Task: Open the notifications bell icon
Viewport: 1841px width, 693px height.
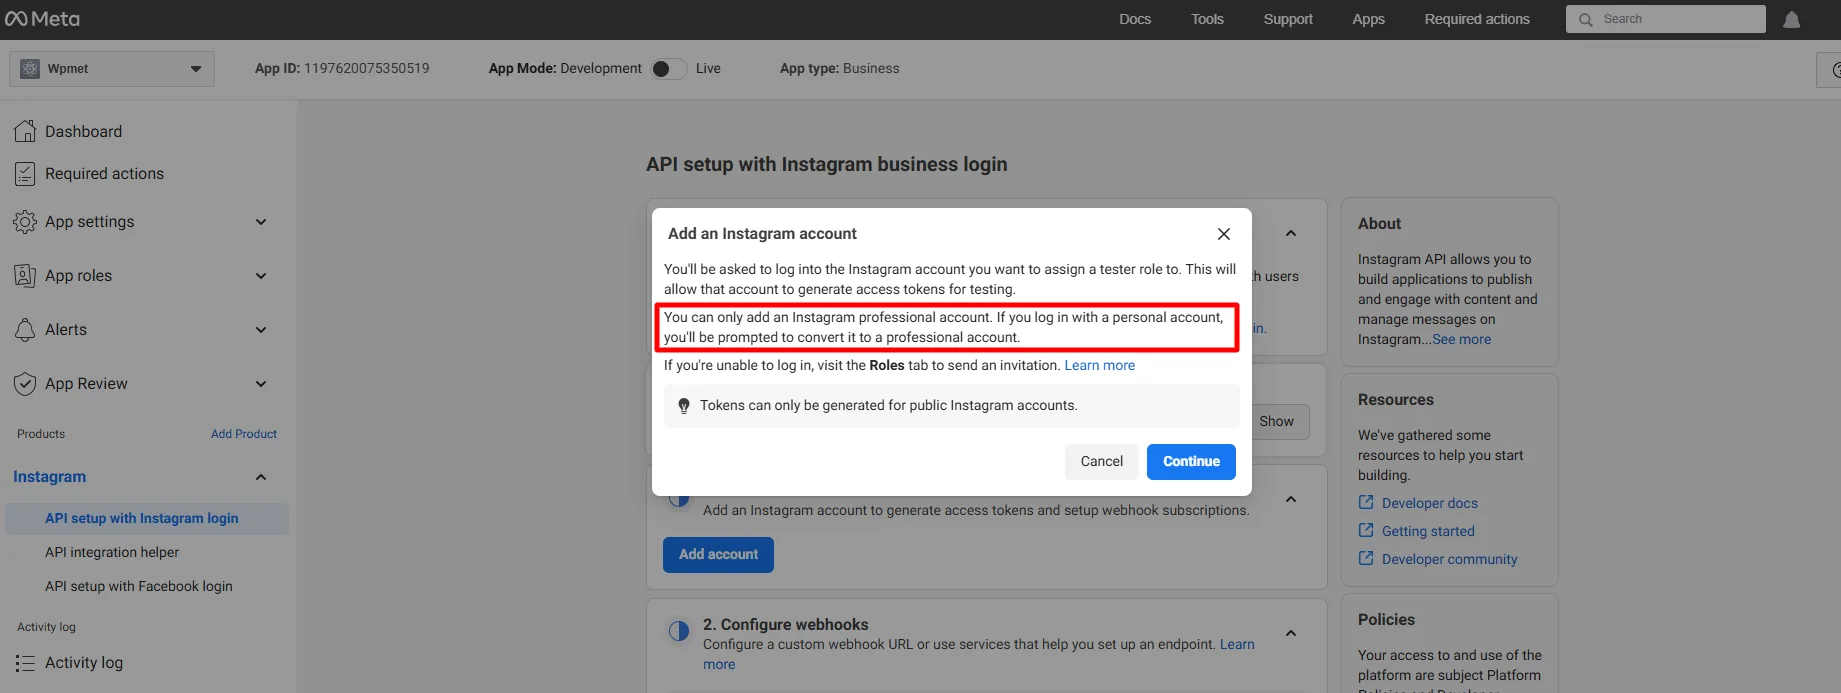Action: tap(1791, 20)
